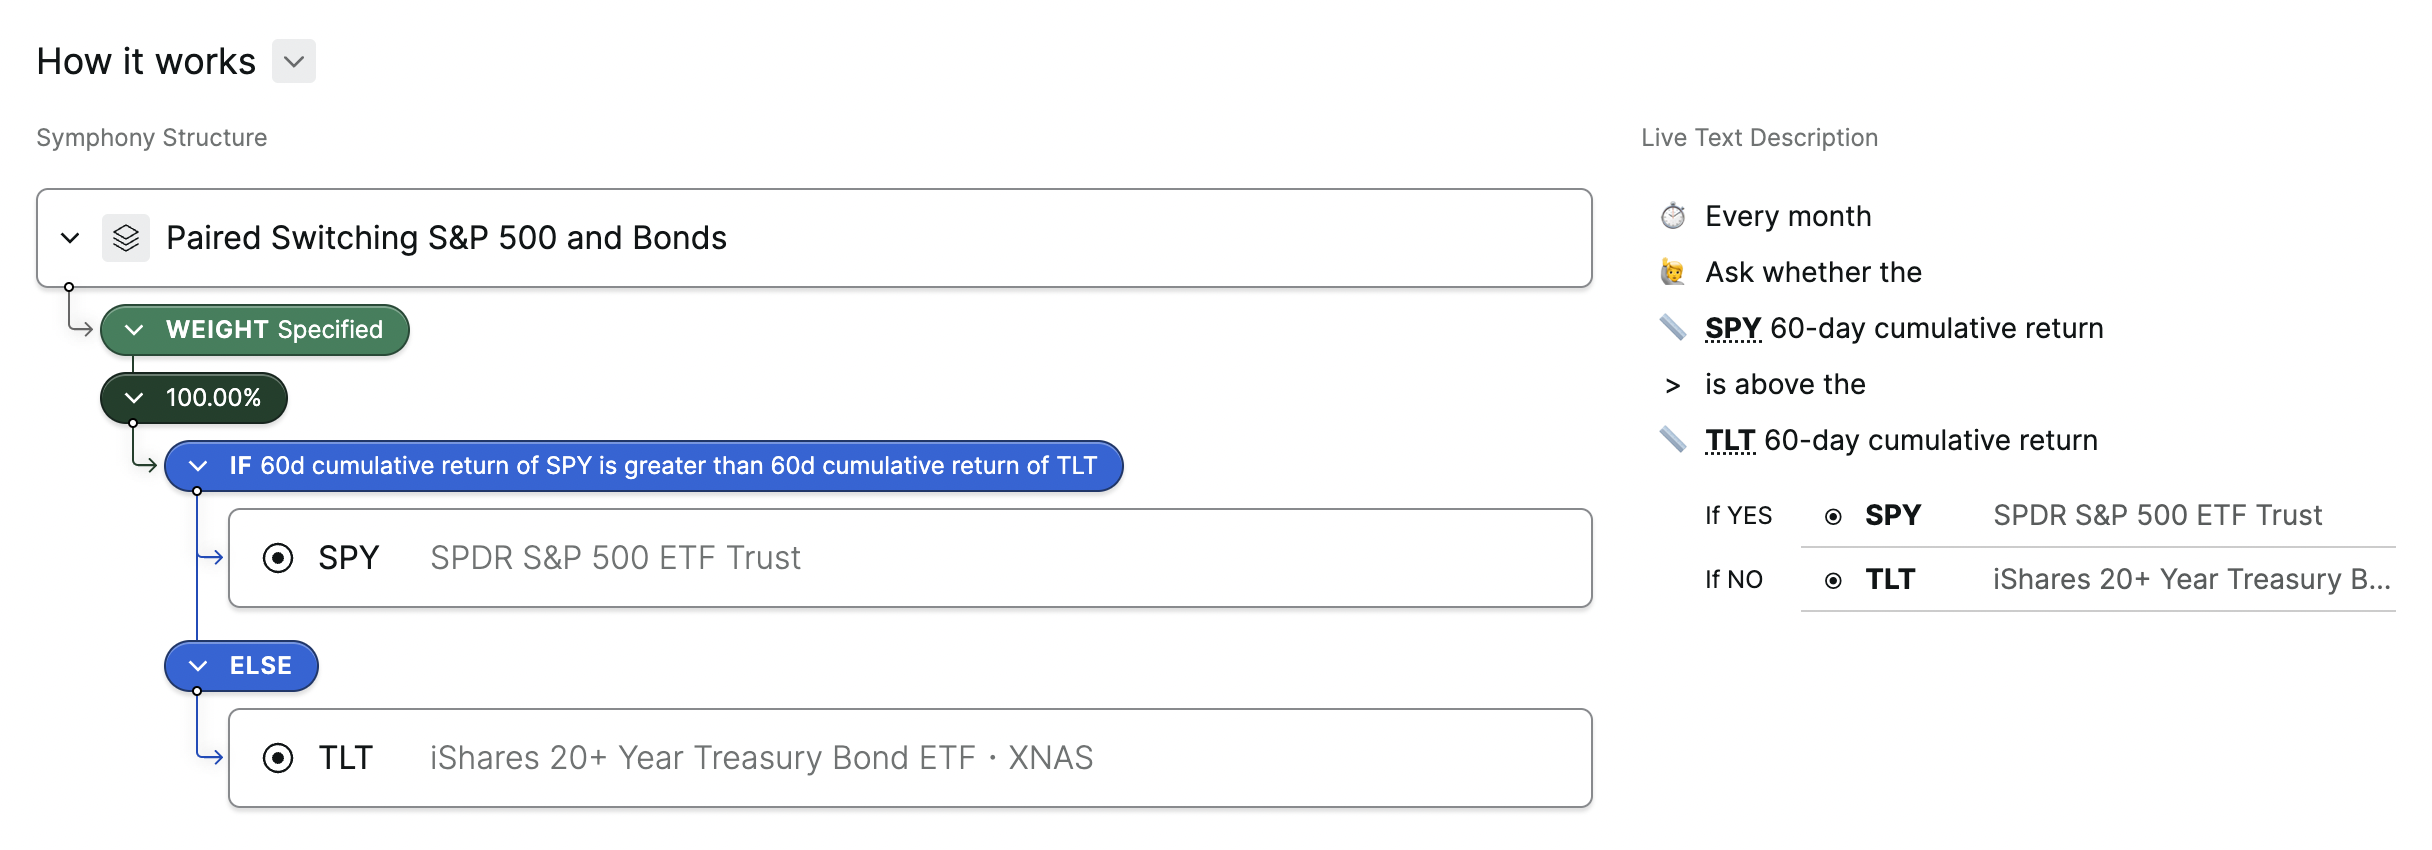Open the underlined SPY ticker link in description
Screen dimensions: 2432x850
(1732, 328)
